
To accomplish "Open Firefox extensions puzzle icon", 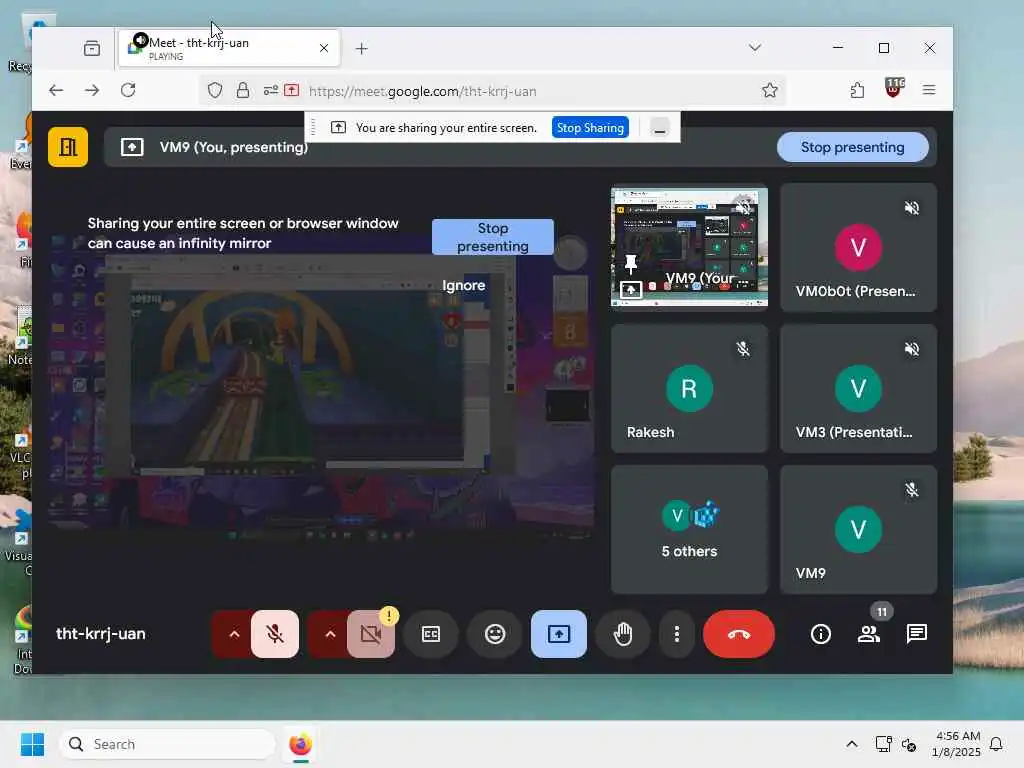I will (857, 90).
